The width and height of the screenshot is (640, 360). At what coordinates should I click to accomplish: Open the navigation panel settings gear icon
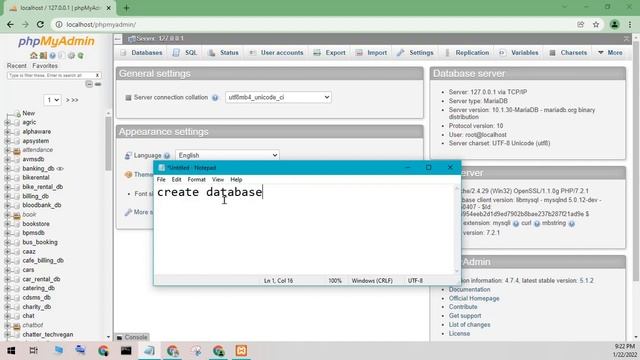pos(71,56)
